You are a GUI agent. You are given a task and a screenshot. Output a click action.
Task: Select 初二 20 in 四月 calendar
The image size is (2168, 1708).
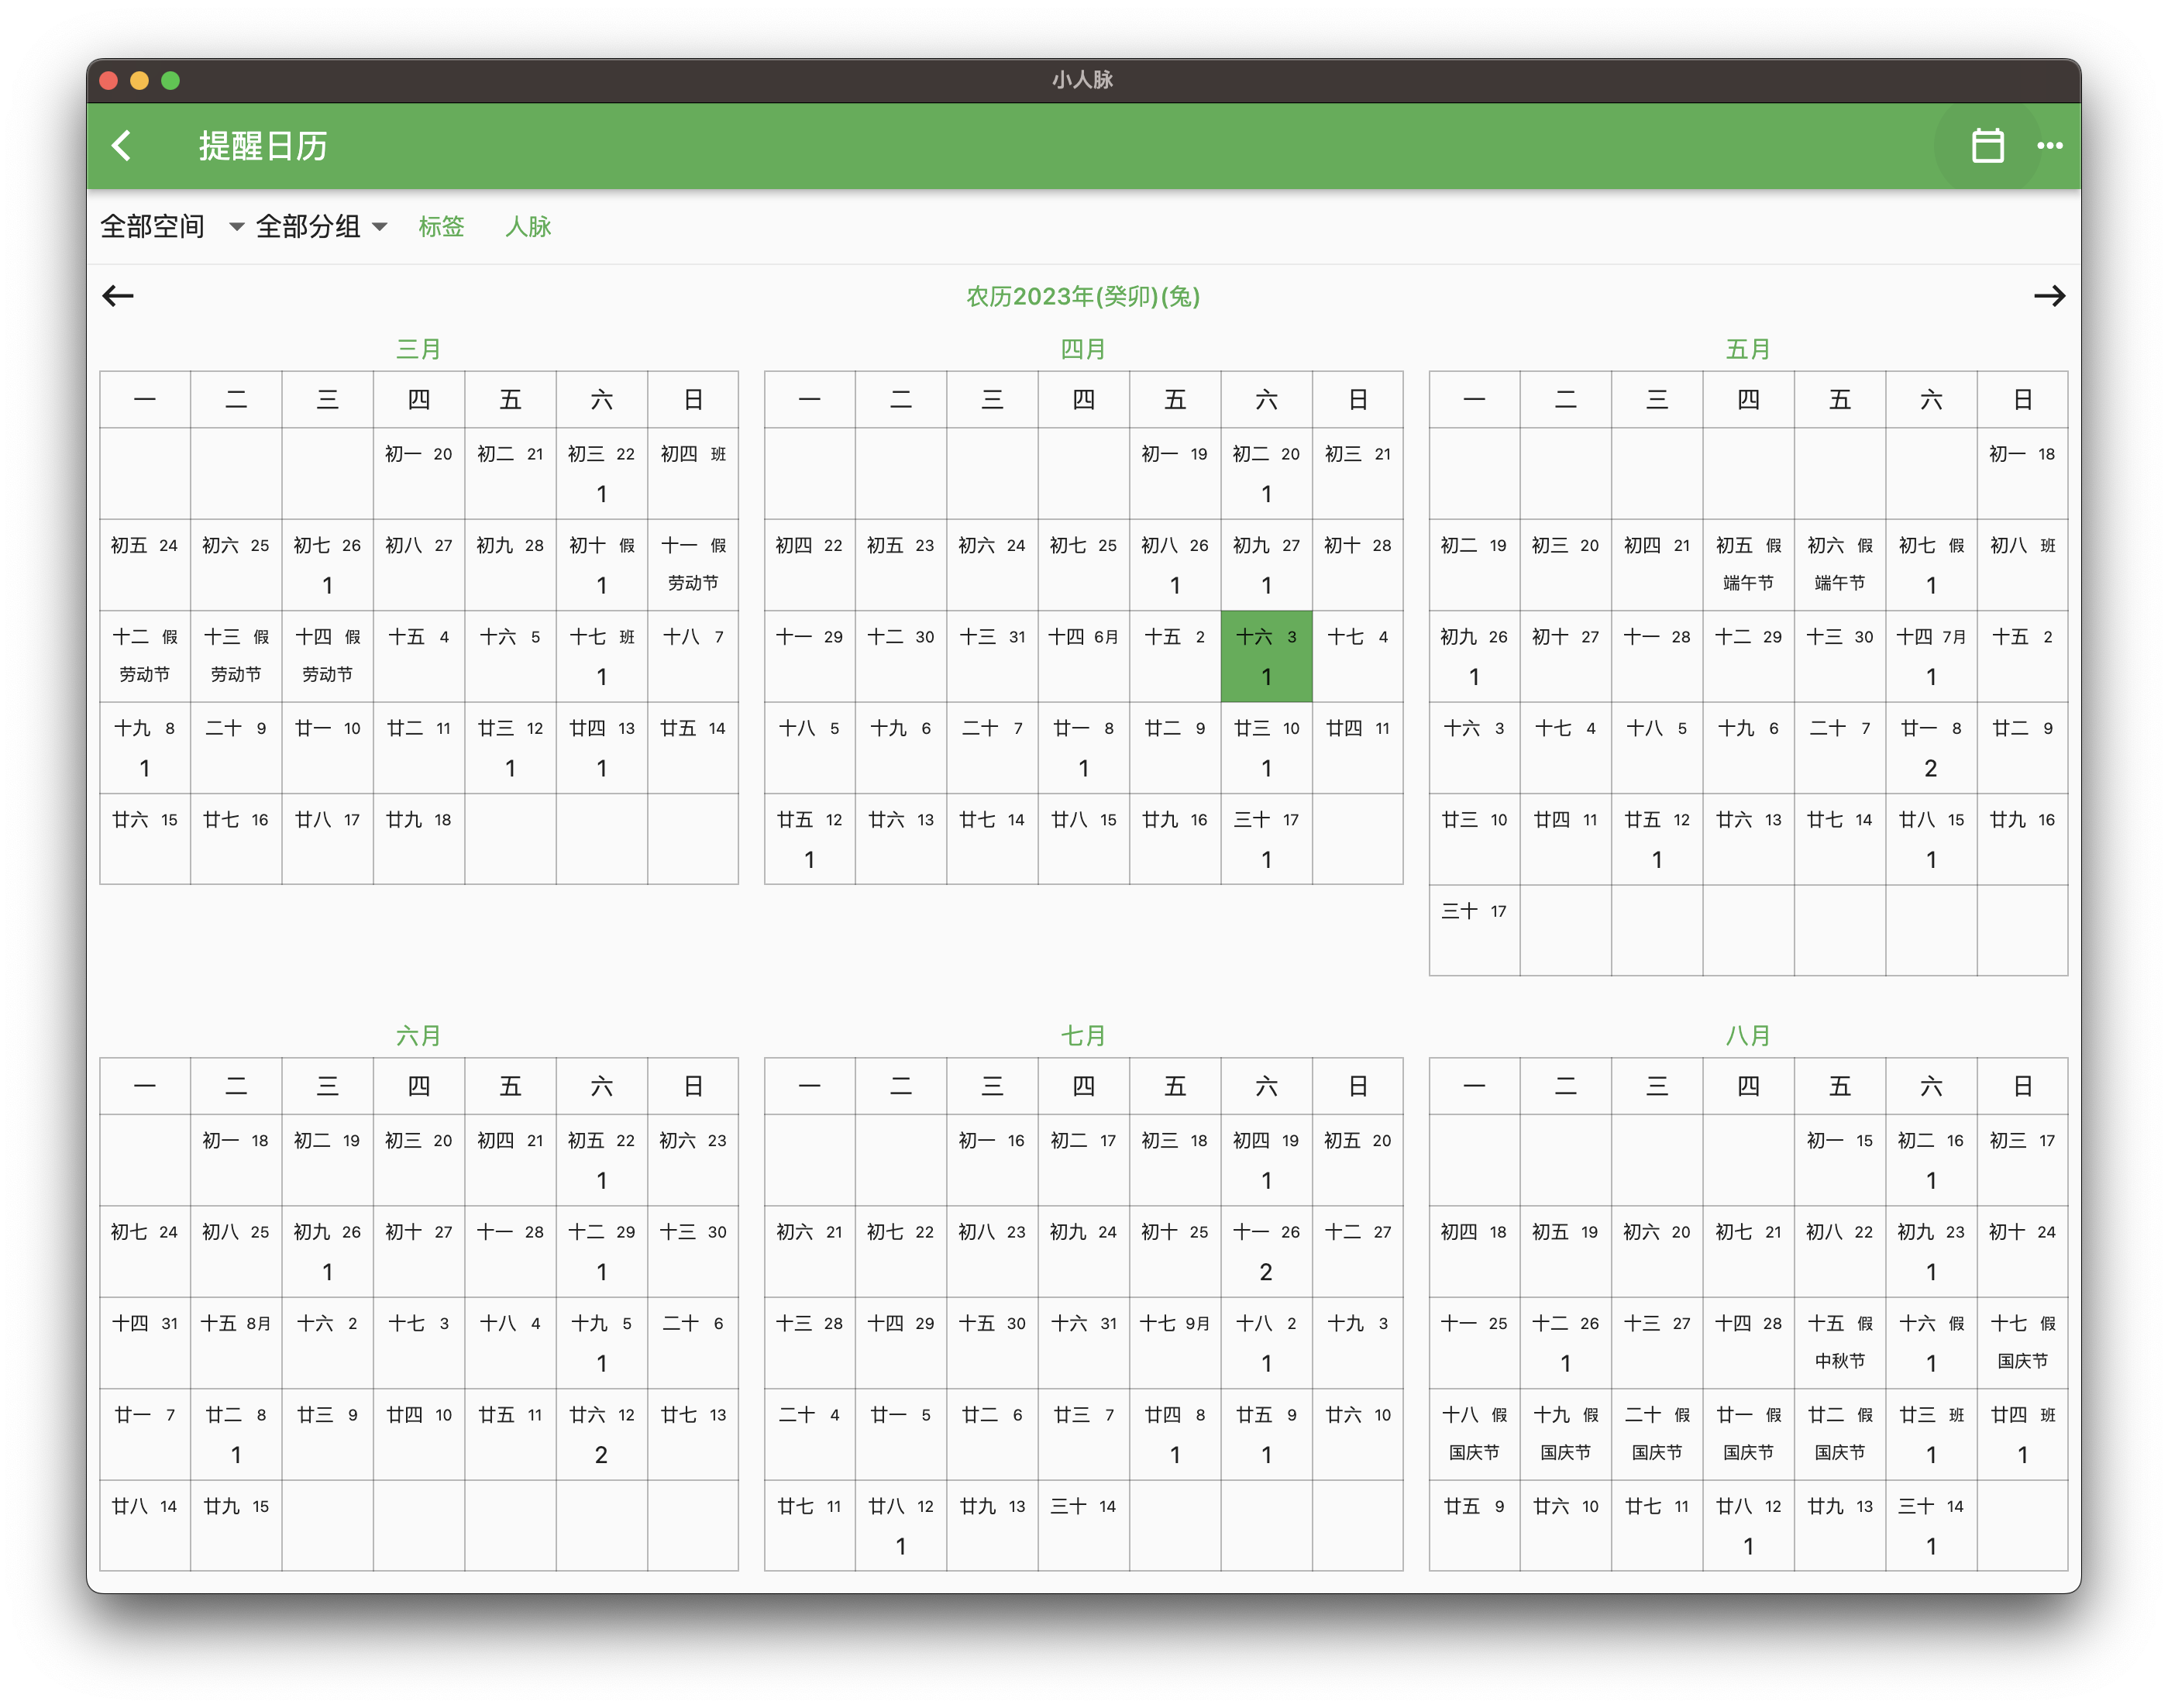(x=1266, y=473)
